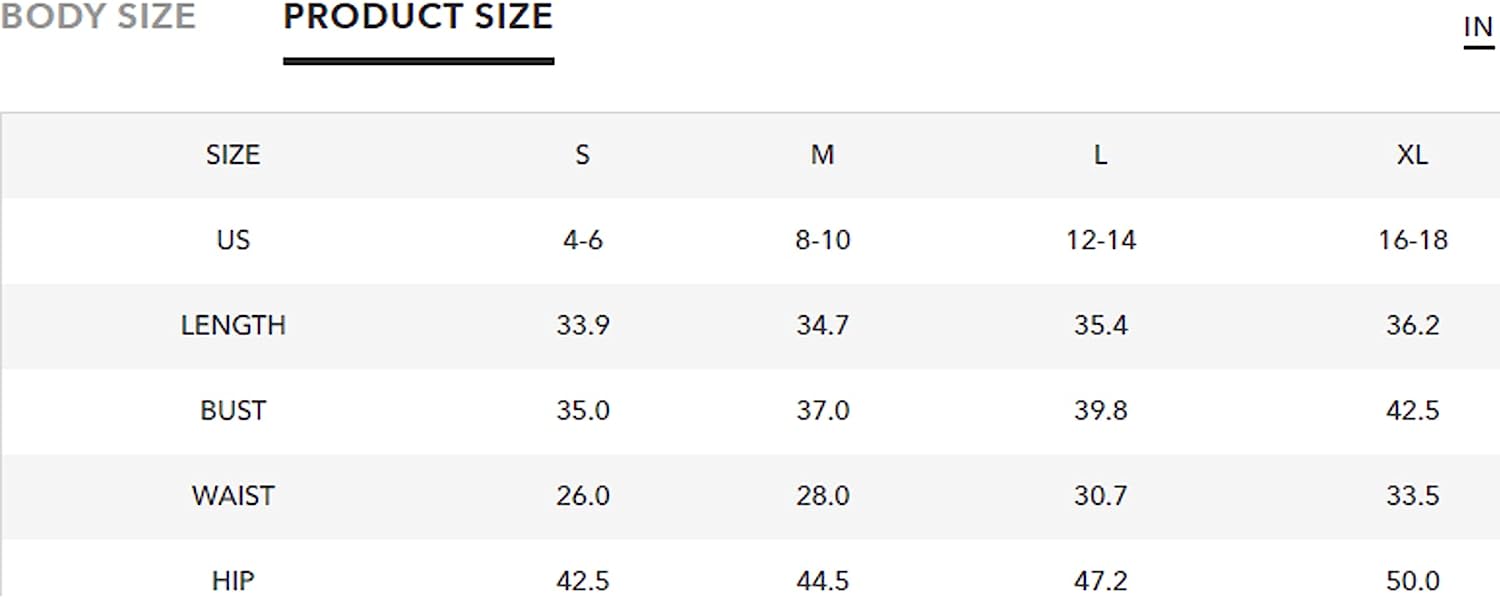This screenshot has width=1500, height=598.
Task: Click the 39.8 bust value
Action: click(1100, 410)
